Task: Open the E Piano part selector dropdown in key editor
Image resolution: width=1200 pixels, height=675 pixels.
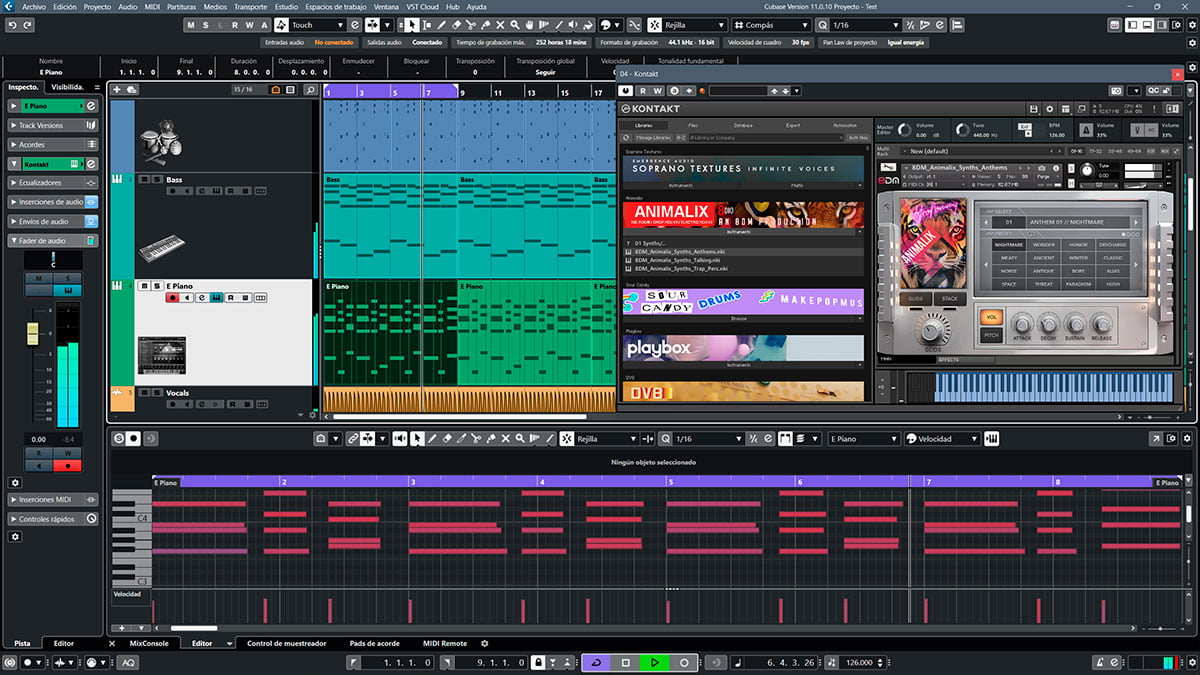Action: click(x=863, y=438)
